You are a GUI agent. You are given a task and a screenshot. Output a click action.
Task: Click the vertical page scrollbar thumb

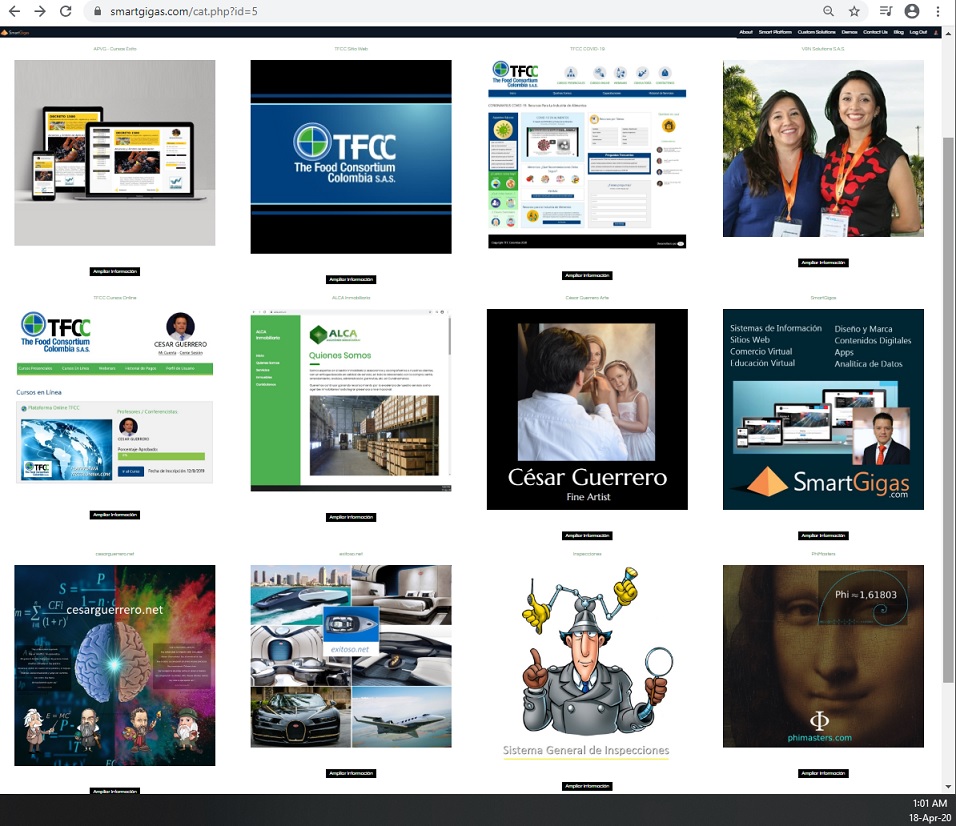pos(947,410)
